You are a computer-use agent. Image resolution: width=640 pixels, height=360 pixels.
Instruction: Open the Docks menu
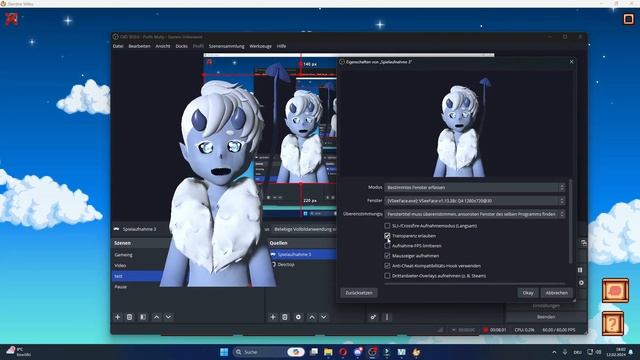tap(182, 46)
